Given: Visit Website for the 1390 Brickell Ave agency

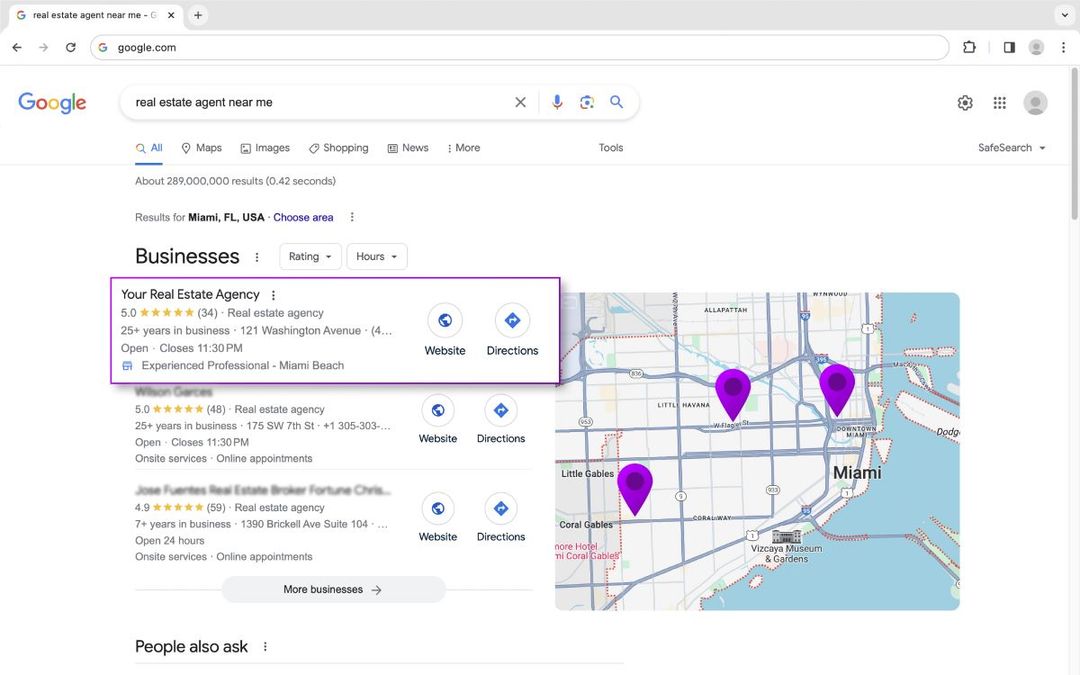Looking at the screenshot, I should pos(438,518).
